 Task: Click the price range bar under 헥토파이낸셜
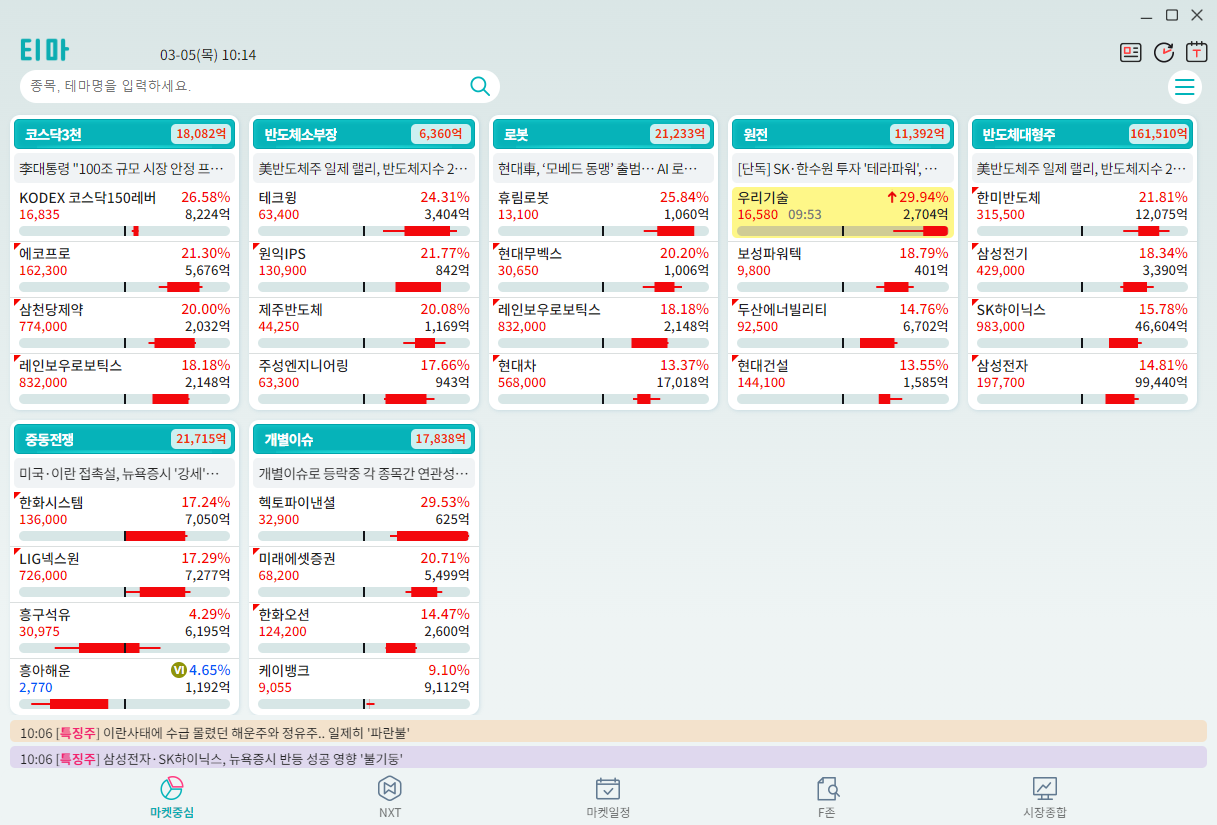tap(364, 536)
